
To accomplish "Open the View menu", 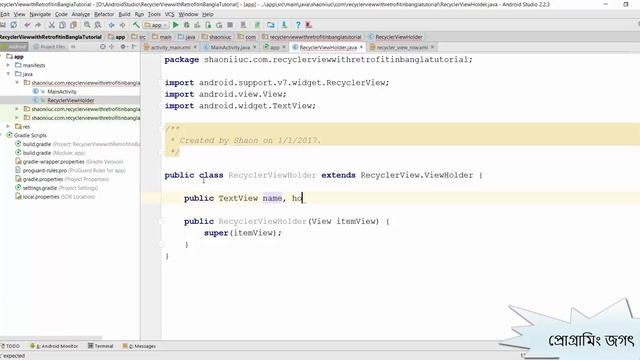I will pos(19,14).
